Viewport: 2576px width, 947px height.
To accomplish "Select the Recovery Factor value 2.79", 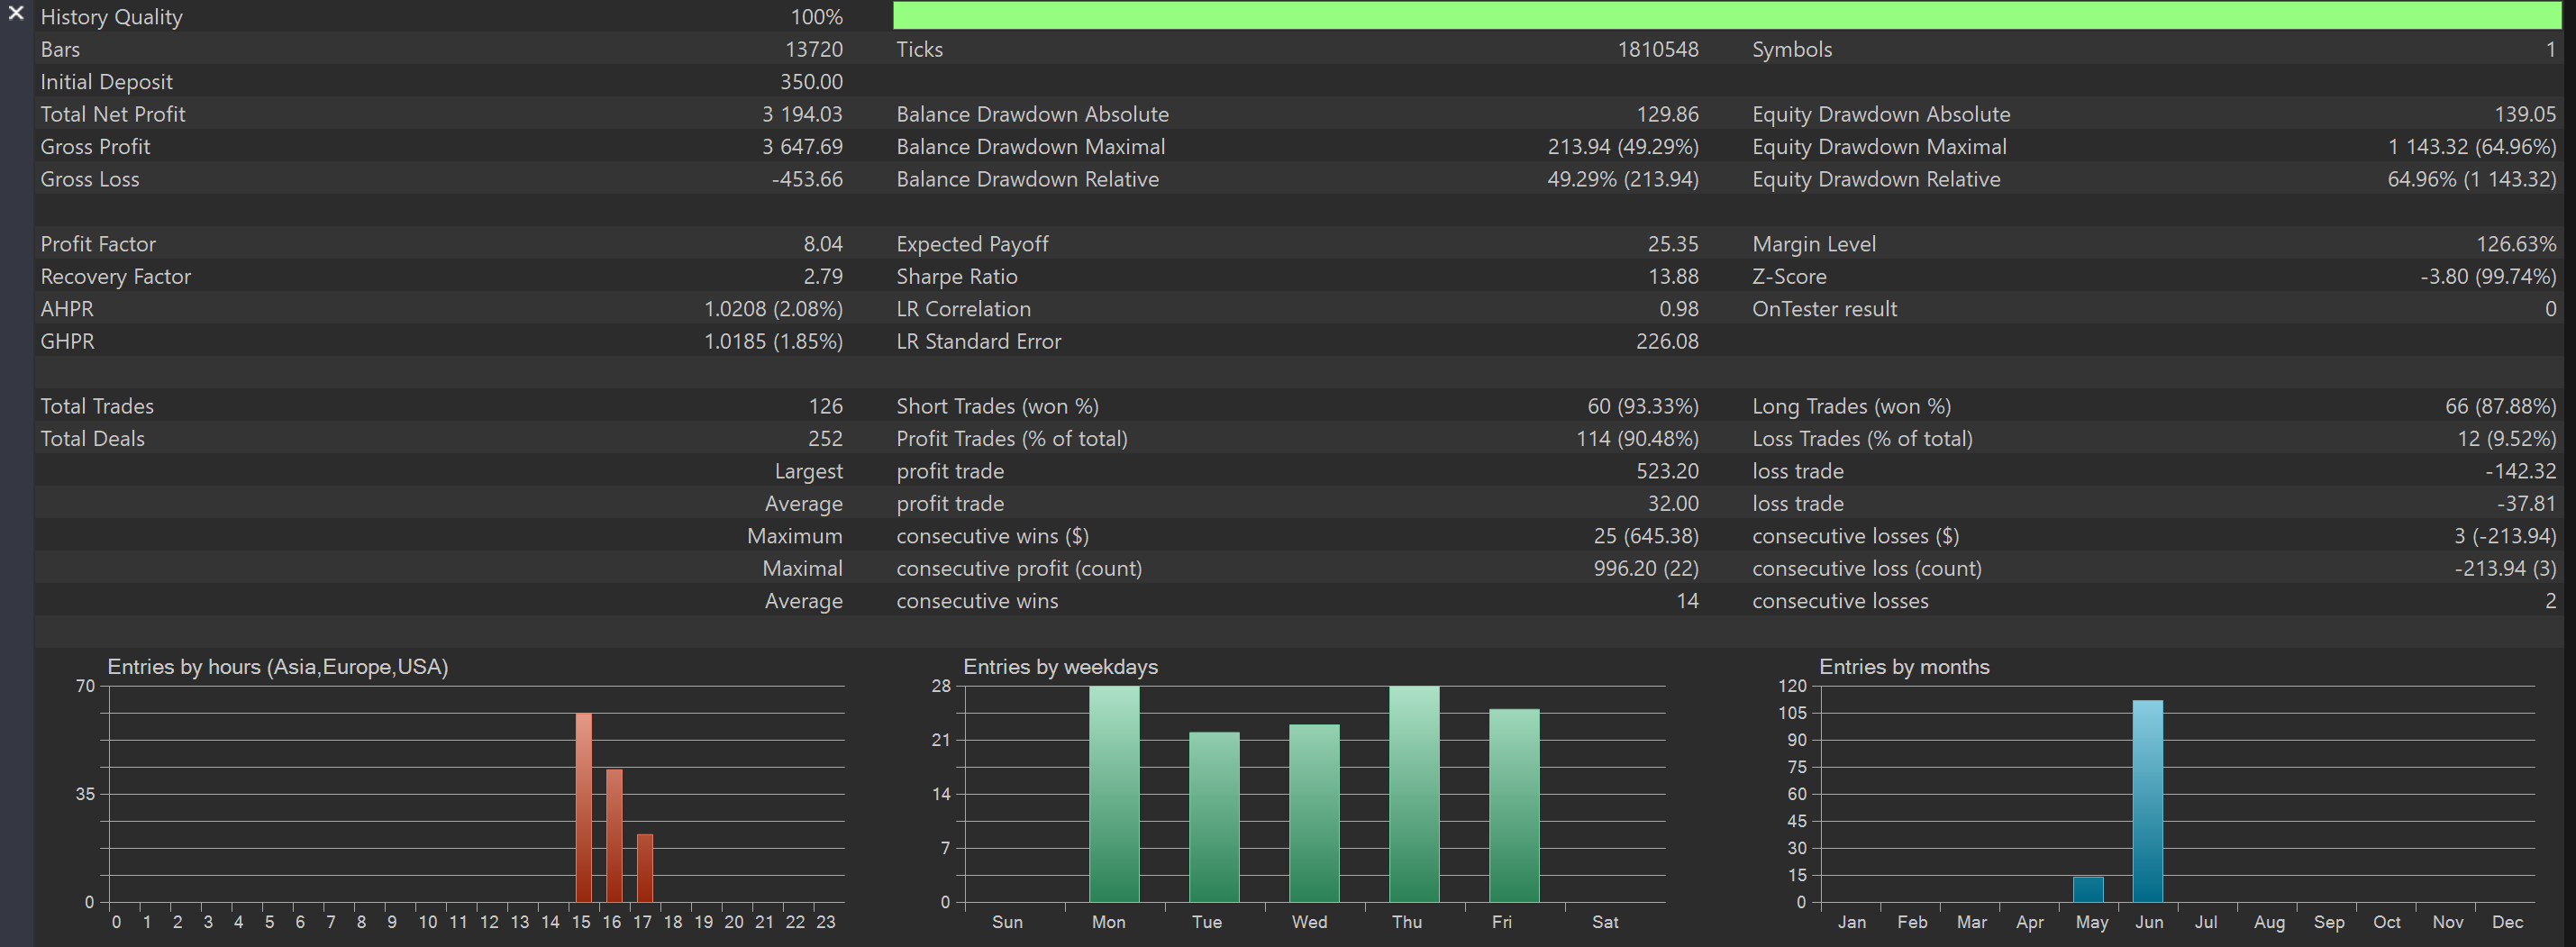I will pos(823,276).
